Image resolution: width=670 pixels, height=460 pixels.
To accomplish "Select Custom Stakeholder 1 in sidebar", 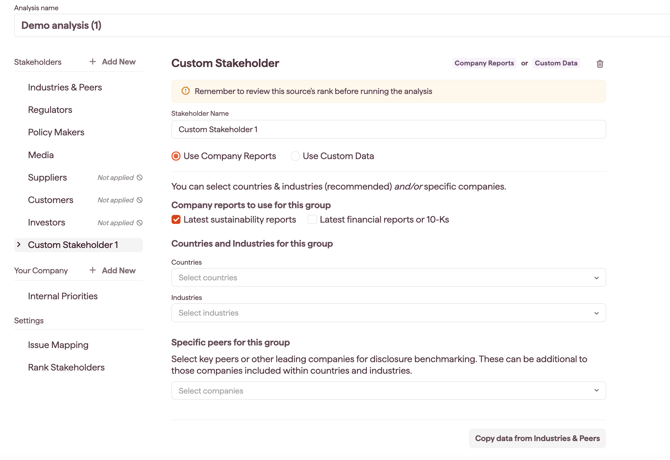I will tap(78, 245).
